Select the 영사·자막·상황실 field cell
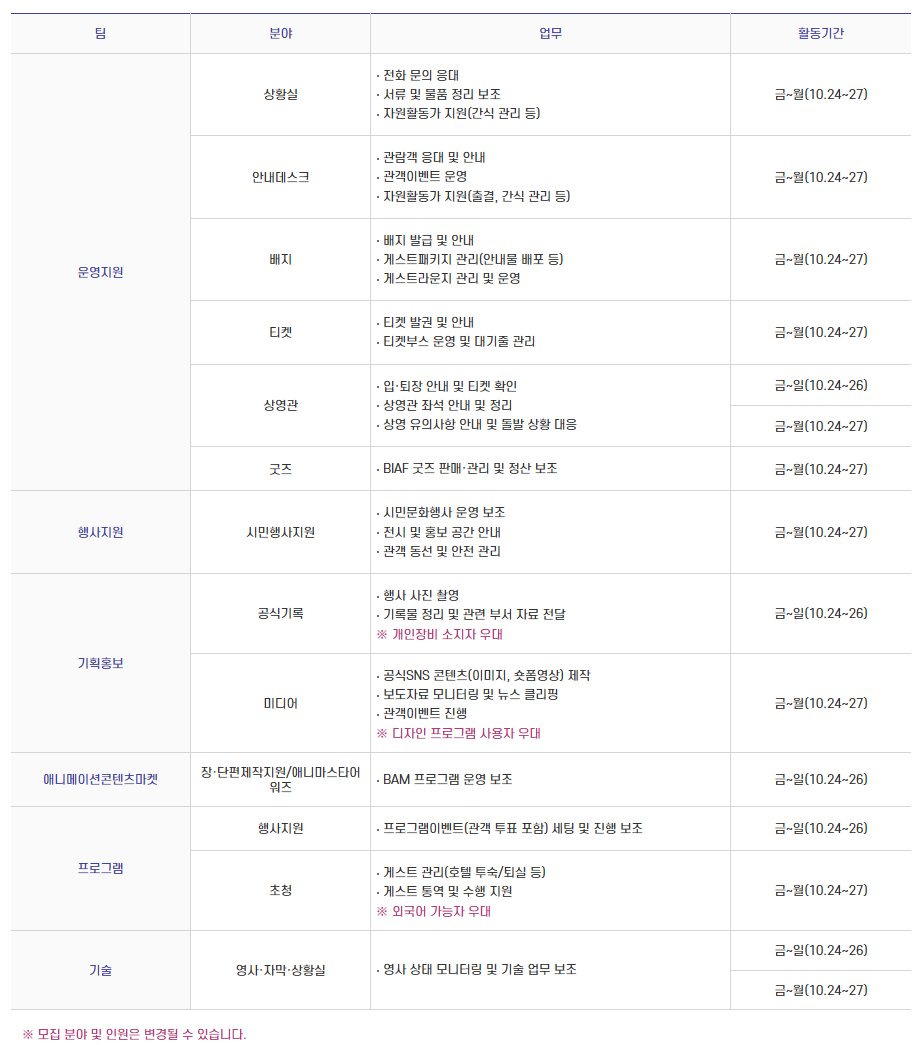Image resolution: width=924 pixels, height=1045 pixels. pos(280,970)
